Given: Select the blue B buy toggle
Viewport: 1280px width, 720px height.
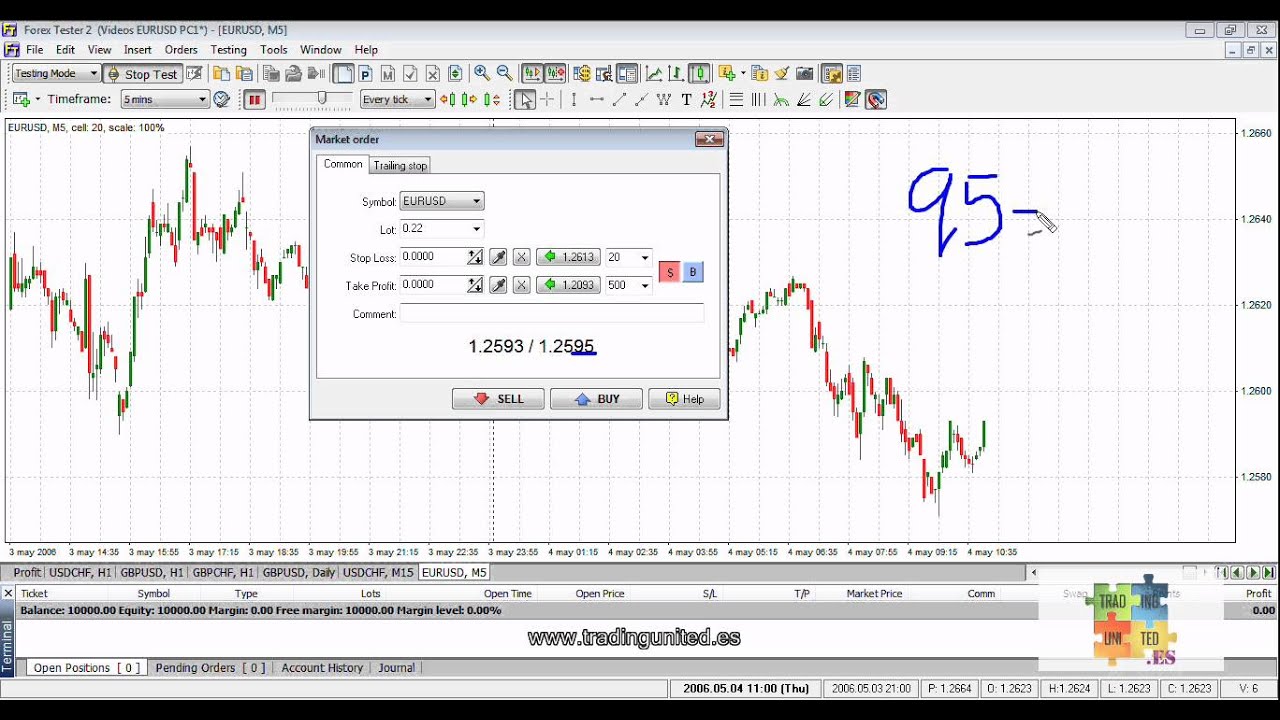Looking at the screenshot, I should (692, 272).
